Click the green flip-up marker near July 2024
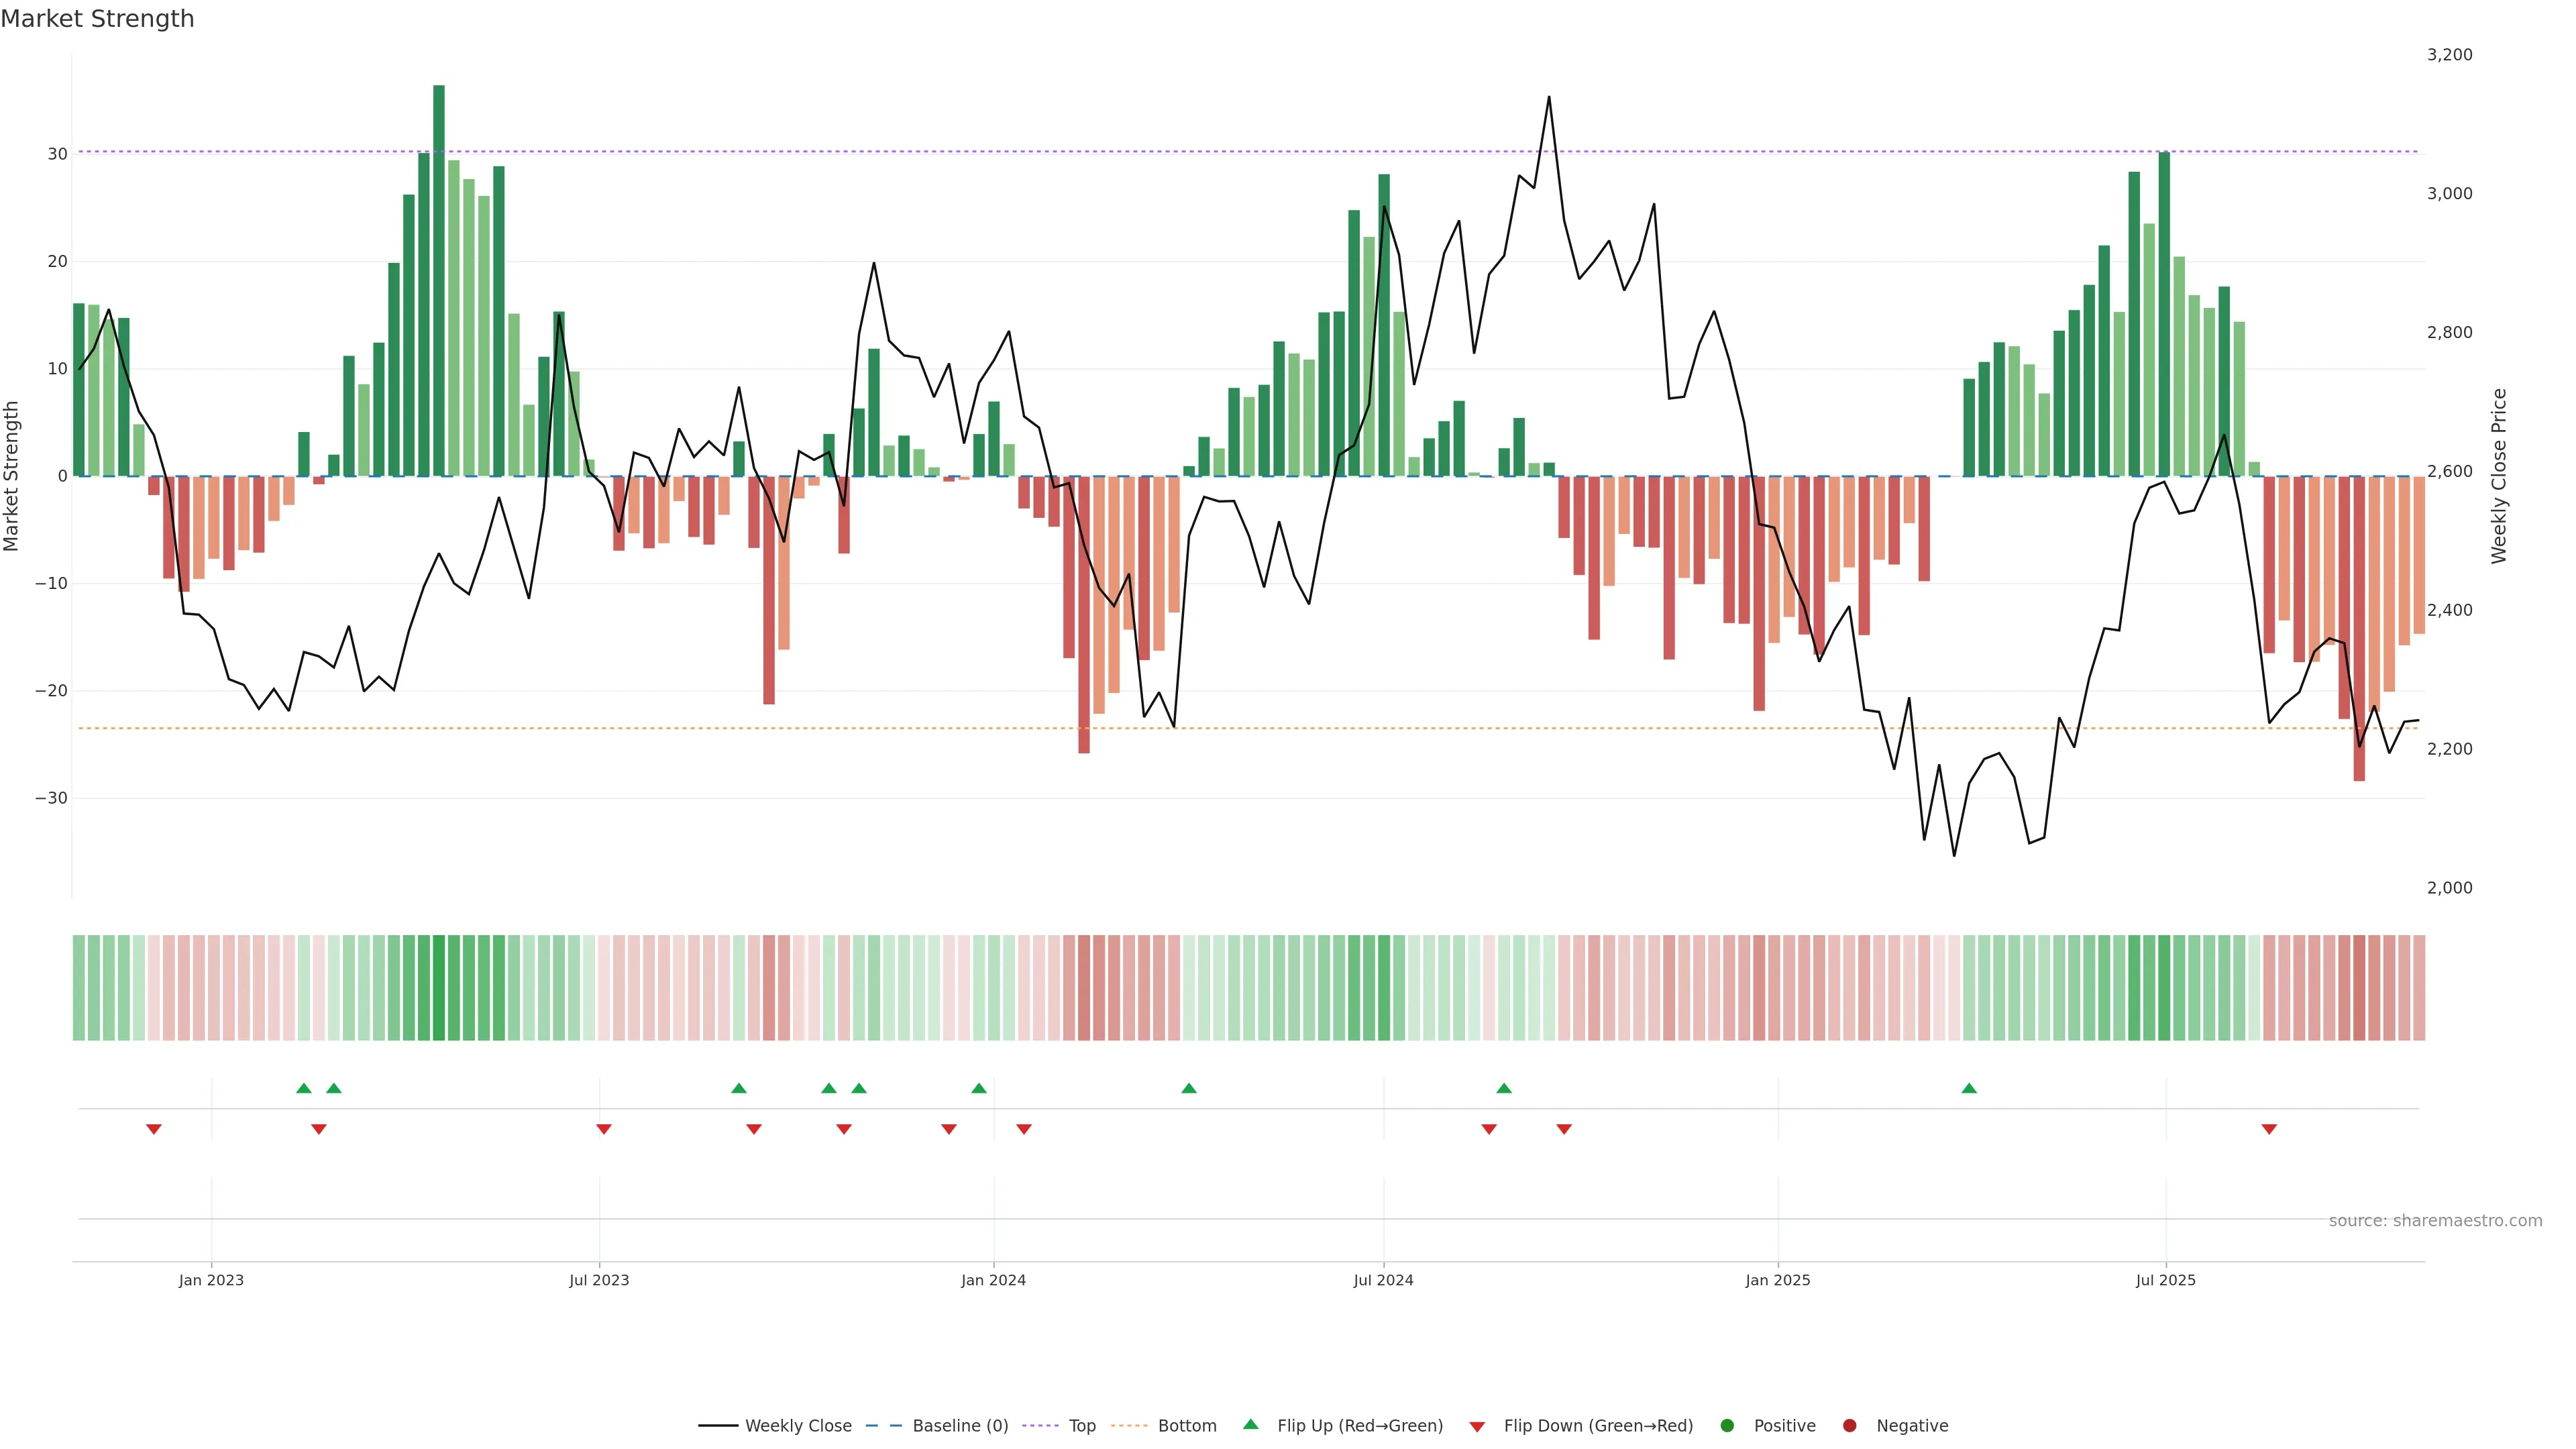This screenshot has height=1449, width=2576. pos(1504,1088)
